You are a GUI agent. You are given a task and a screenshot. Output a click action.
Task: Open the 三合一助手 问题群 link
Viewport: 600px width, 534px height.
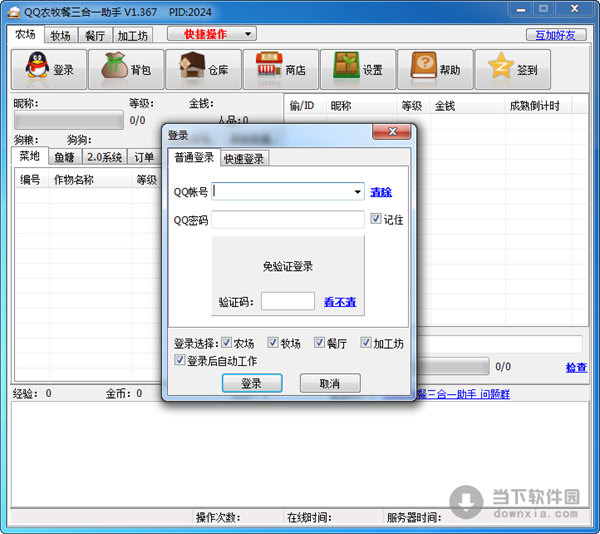tap(463, 394)
